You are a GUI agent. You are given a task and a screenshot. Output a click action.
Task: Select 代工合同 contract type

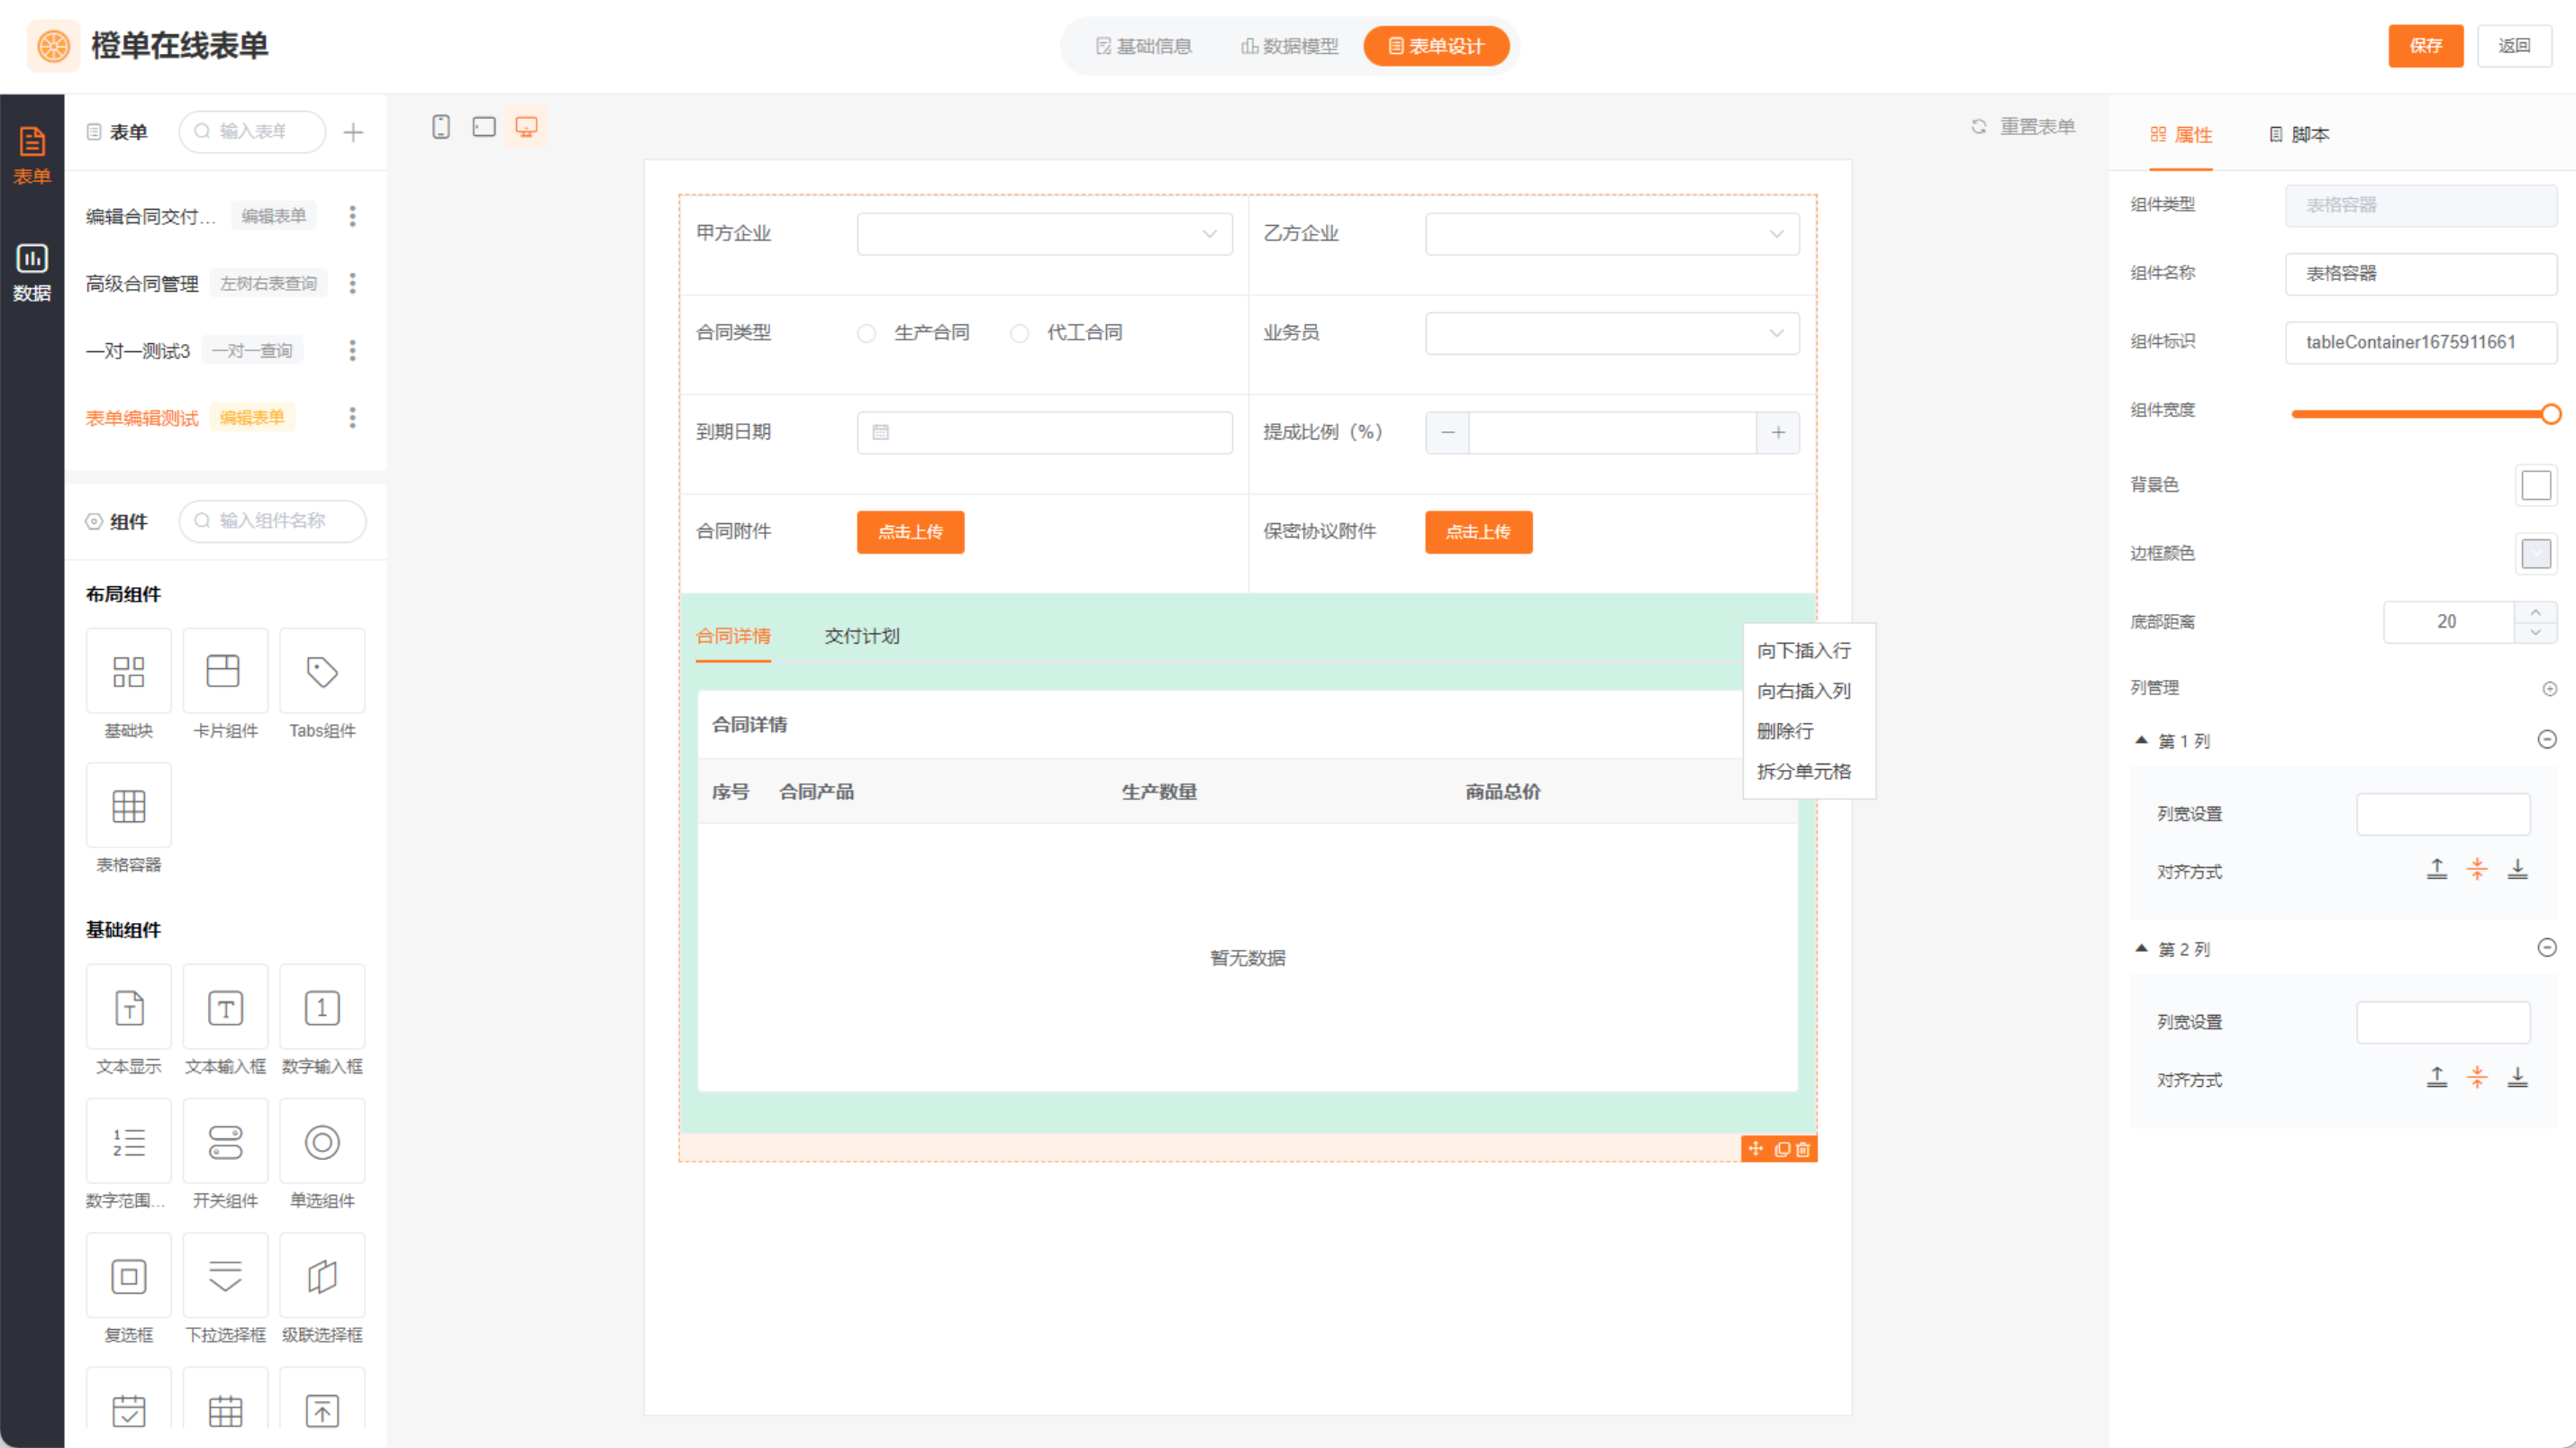tap(1019, 333)
